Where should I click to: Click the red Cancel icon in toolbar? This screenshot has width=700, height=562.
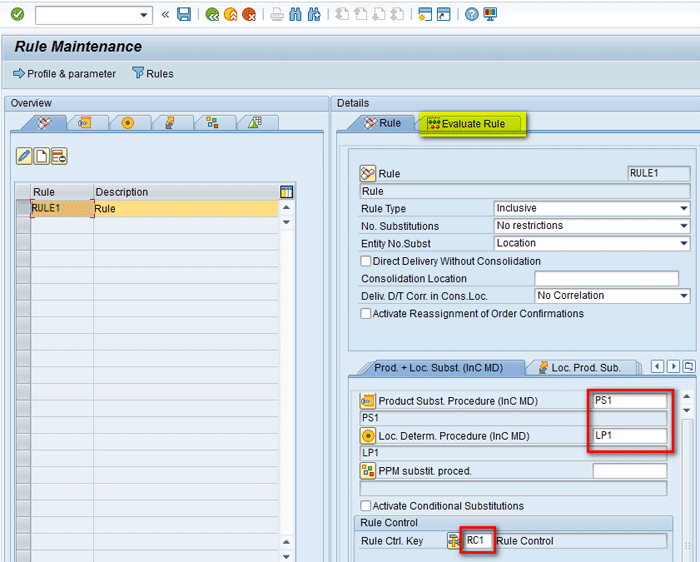pos(248,14)
